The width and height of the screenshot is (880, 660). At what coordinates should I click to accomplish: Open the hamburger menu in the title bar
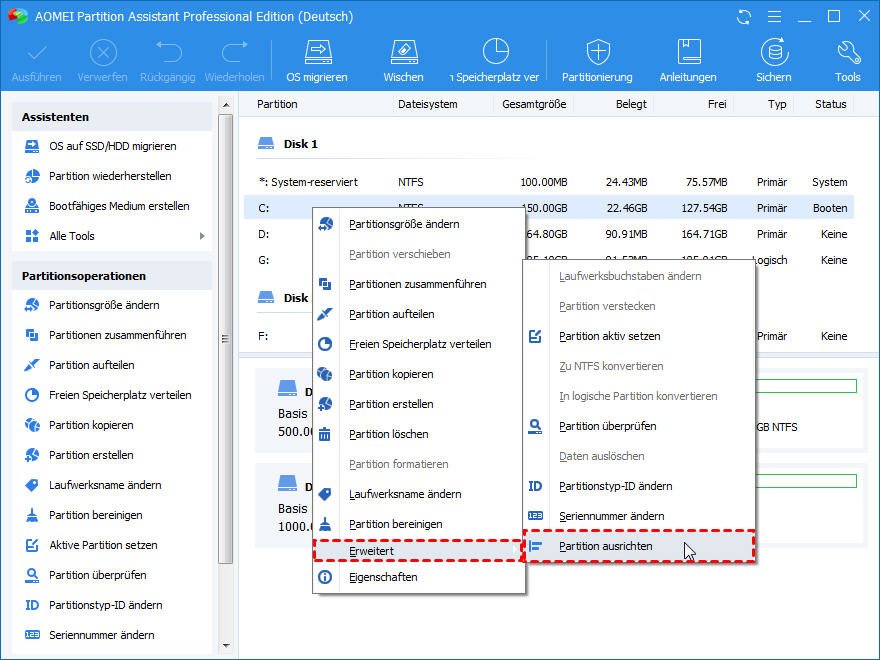[774, 17]
